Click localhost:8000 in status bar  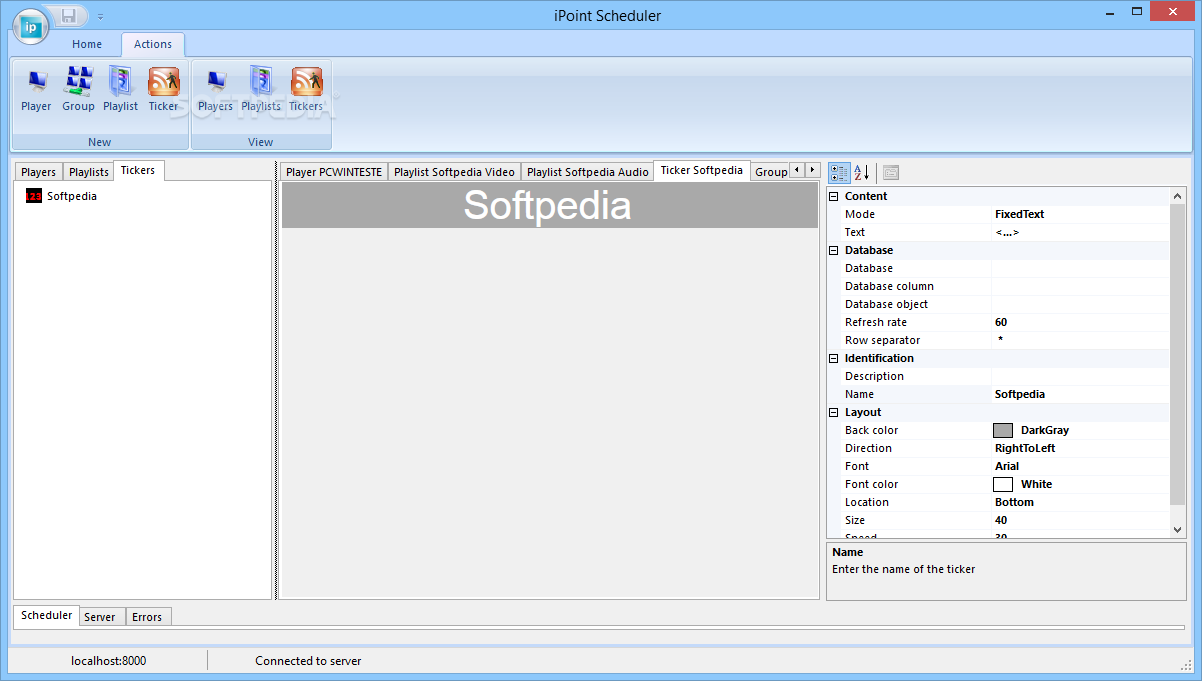click(109, 661)
